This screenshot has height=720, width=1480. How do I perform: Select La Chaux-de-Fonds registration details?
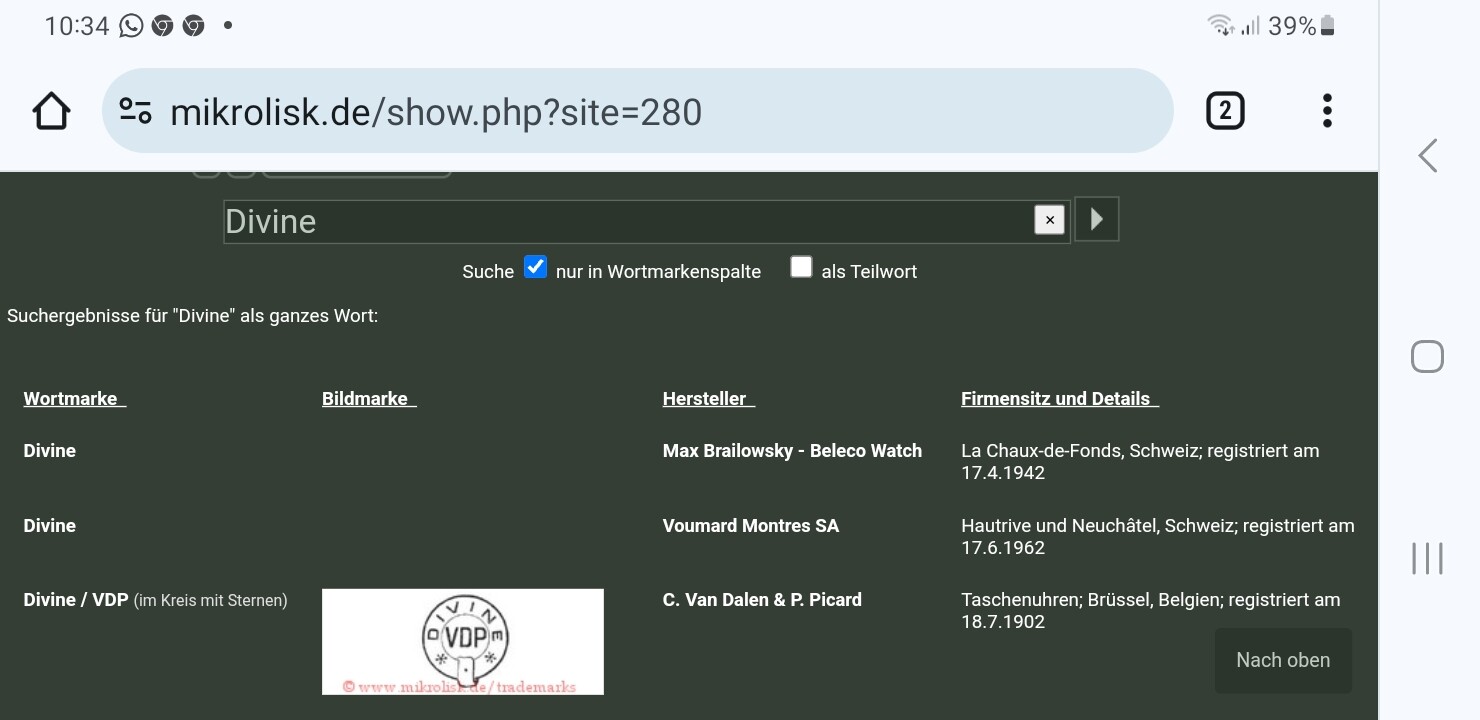[1140, 462]
